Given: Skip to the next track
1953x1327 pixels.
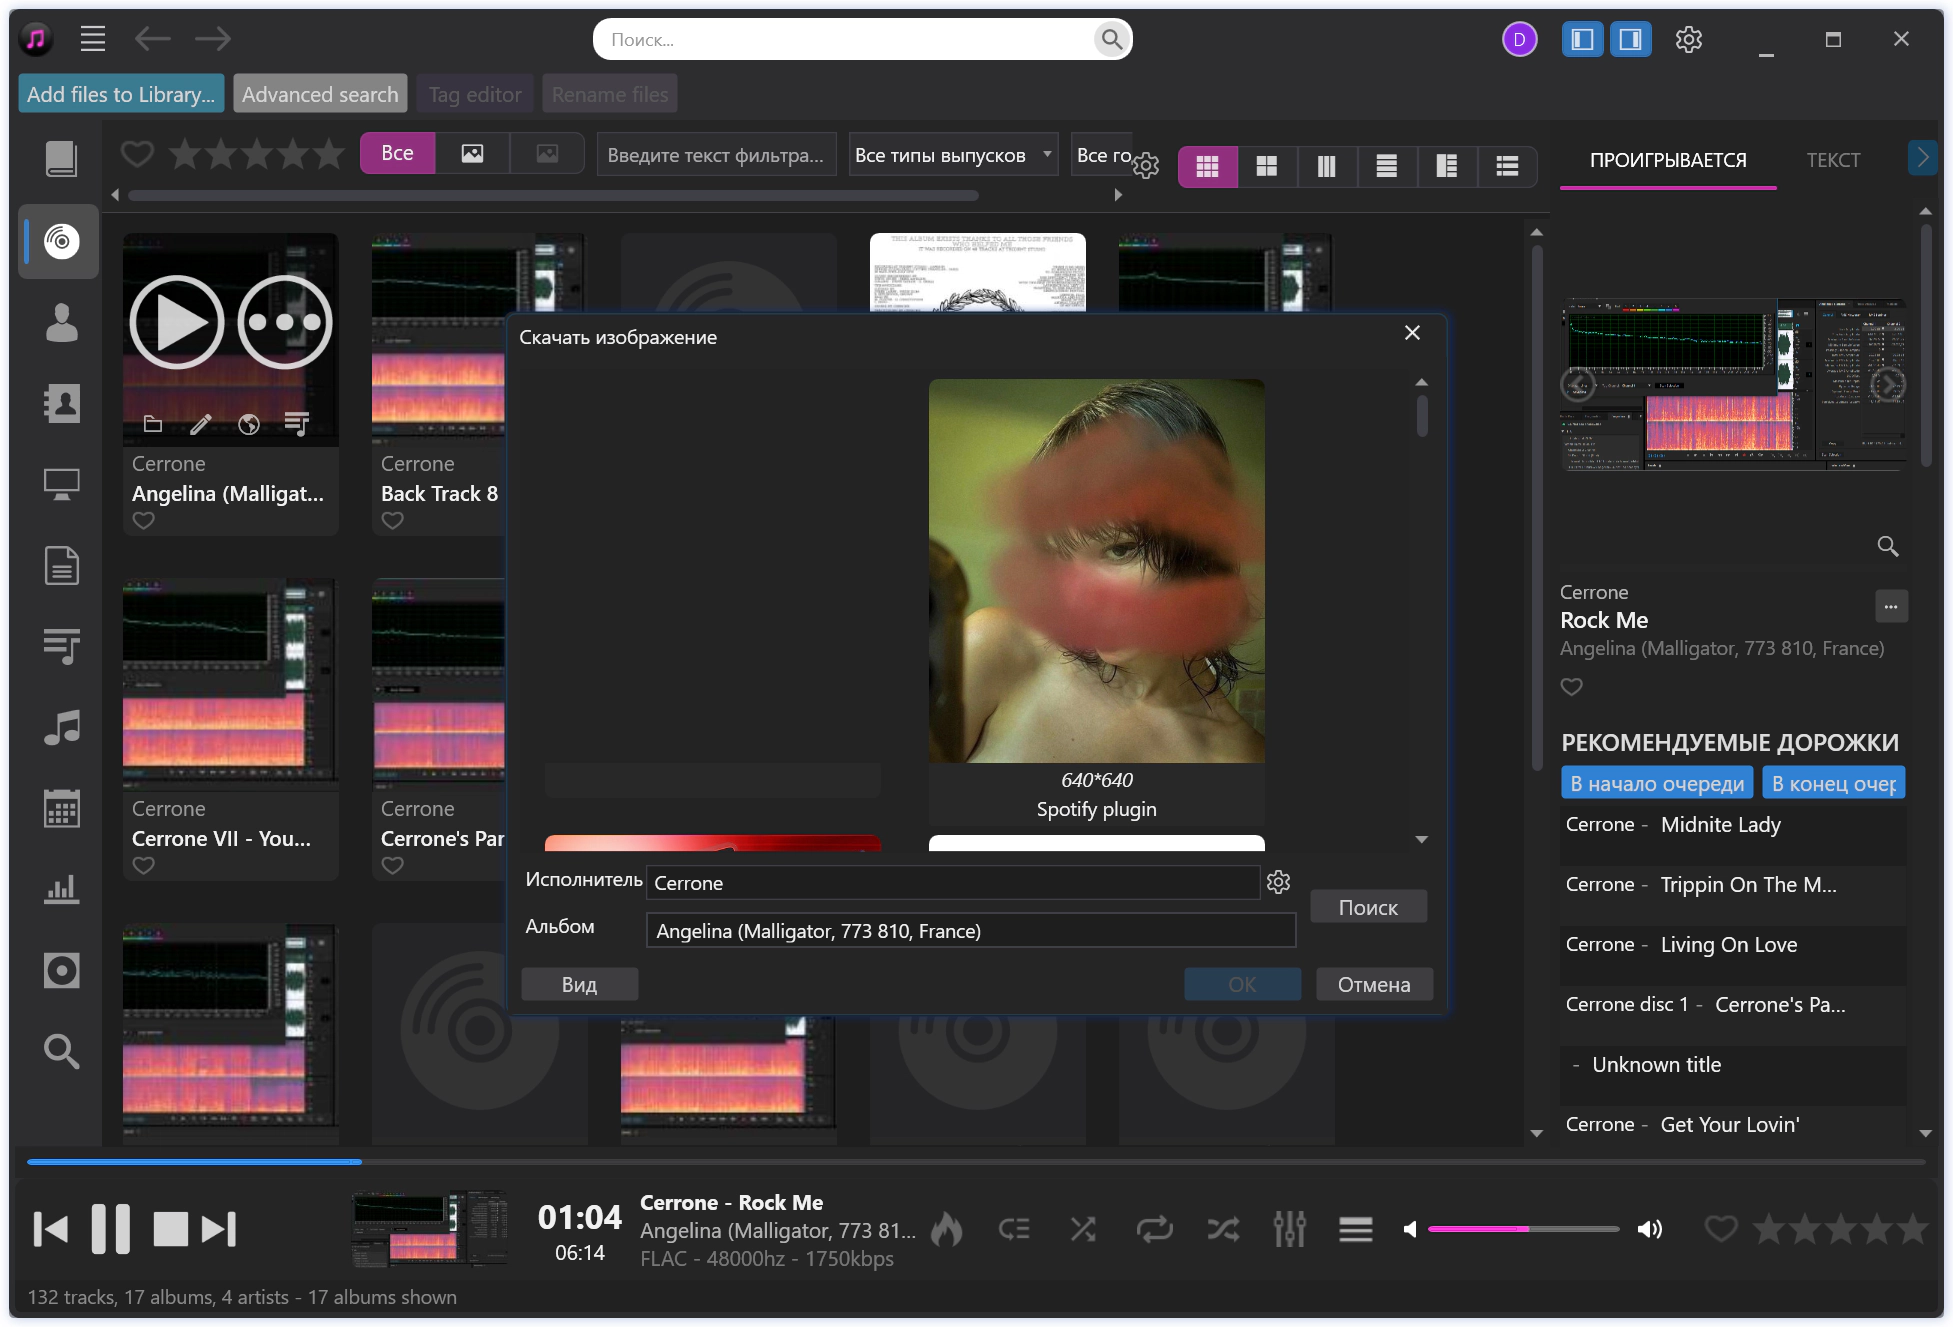Looking at the screenshot, I should (219, 1229).
